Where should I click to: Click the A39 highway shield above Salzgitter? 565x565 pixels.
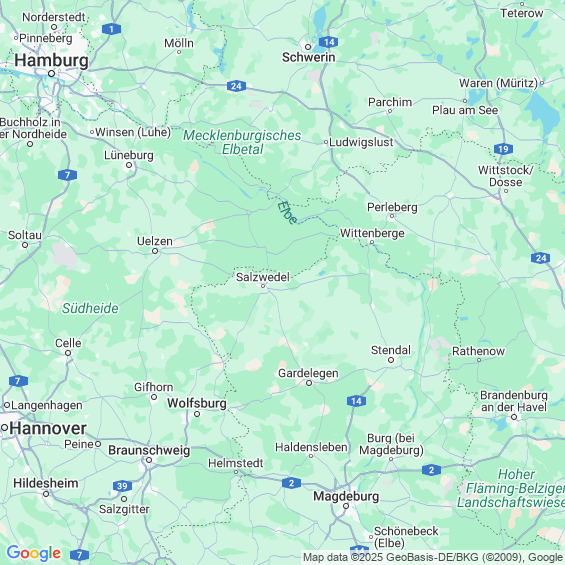[122, 486]
